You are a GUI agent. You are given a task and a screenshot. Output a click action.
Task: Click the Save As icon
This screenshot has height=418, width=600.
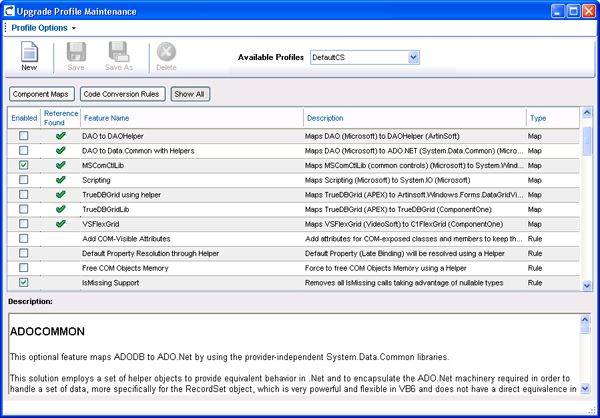pos(119,52)
